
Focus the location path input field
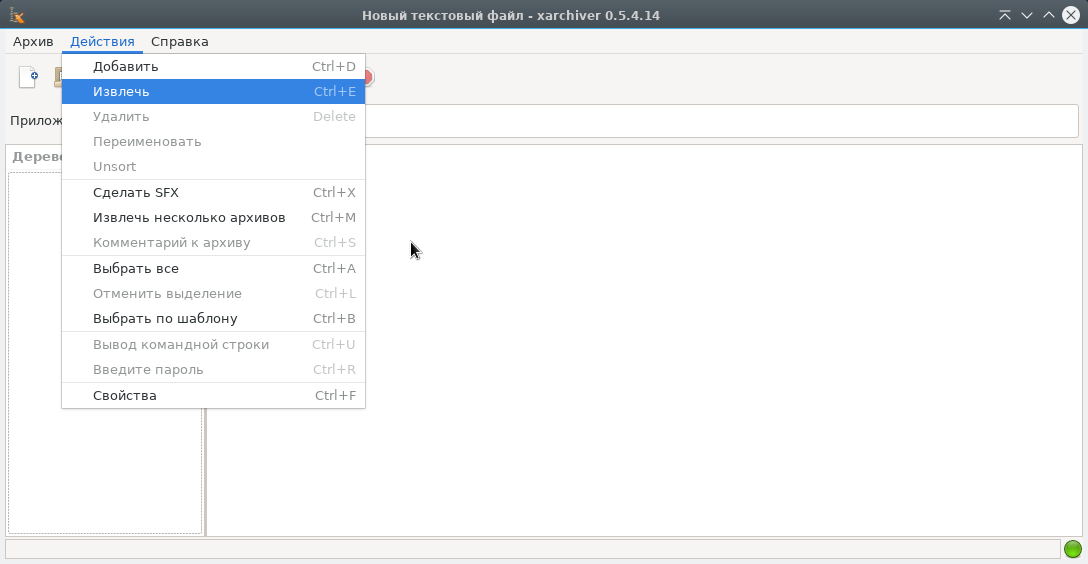click(720, 121)
